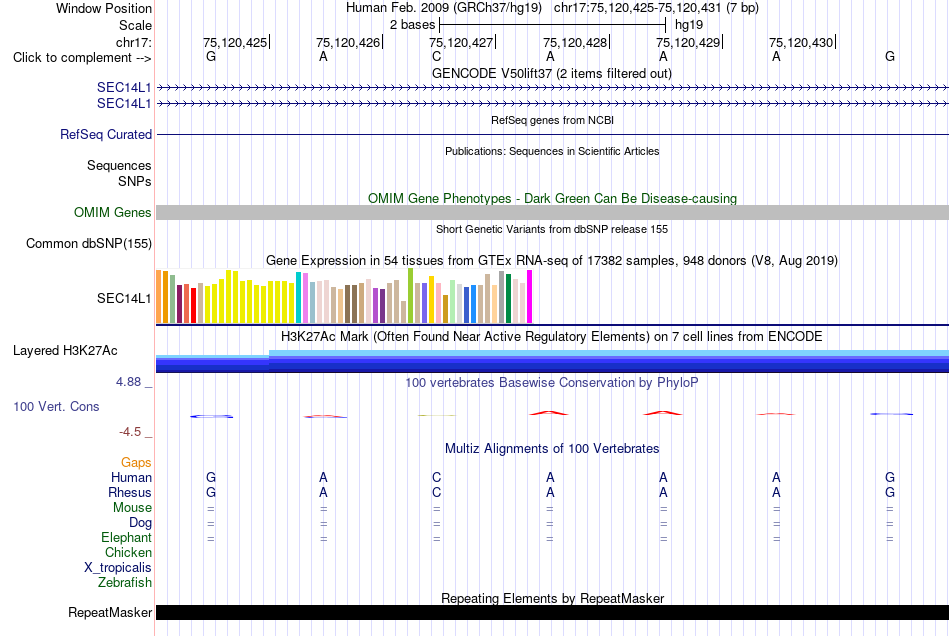This screenshot has width=950, height=636.
Task: Open 'Multiz Alignments of 100 Vertebrates' title
Action: 552,449
